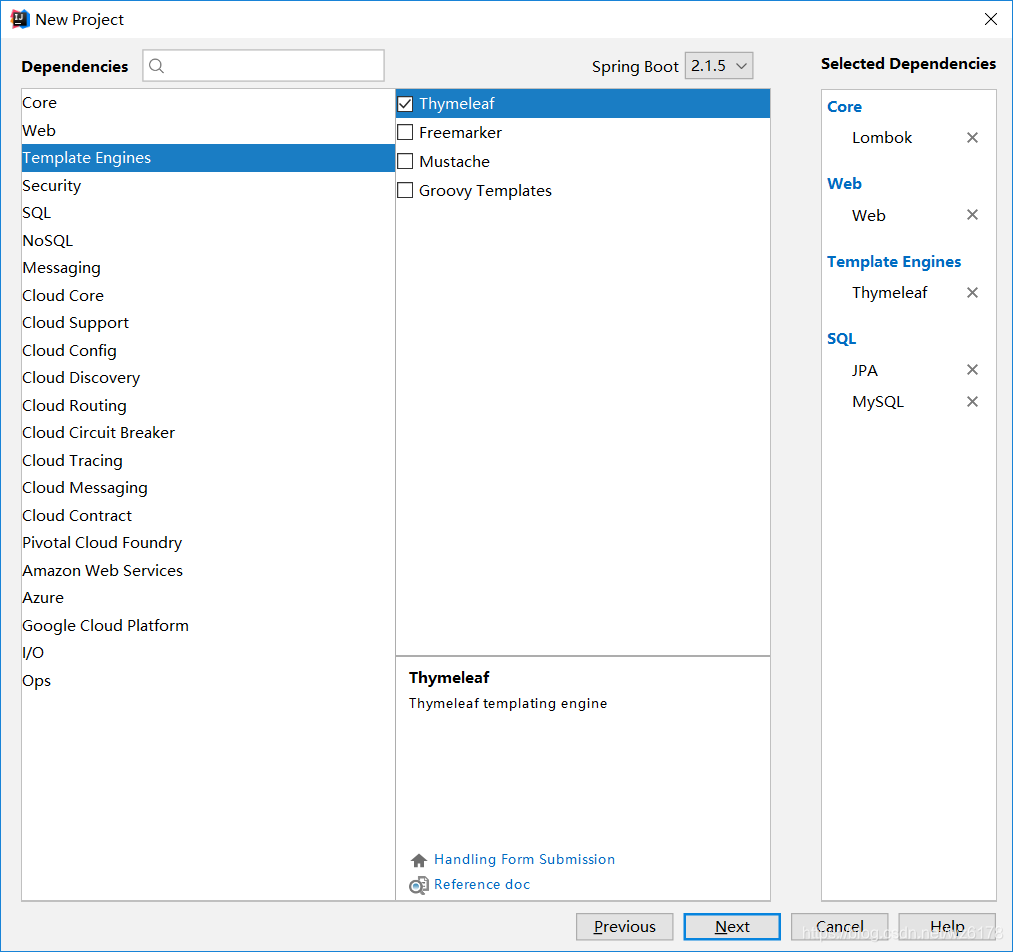The image size is (1013, 952).
Task: Select the Web category in dependencies list
Action: (208, 130)
